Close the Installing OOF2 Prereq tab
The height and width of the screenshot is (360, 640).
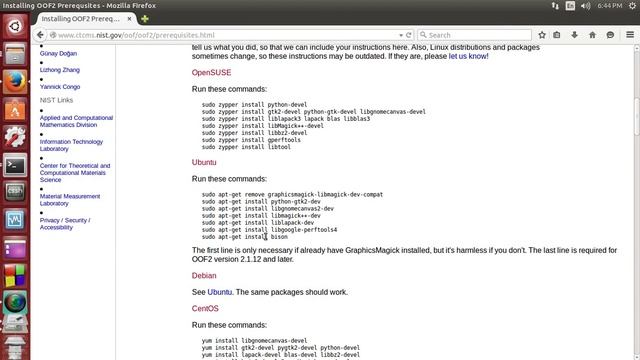[x=129, y=19]
